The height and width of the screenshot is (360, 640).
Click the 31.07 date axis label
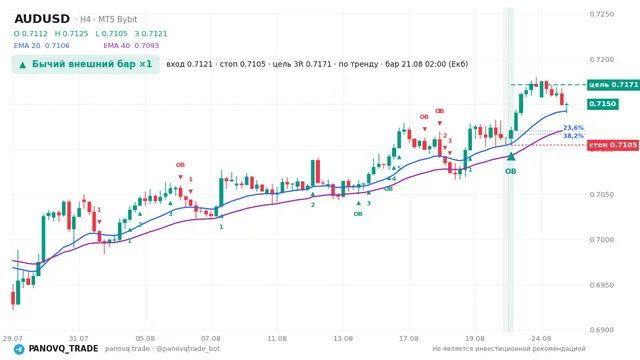point(79,338)
